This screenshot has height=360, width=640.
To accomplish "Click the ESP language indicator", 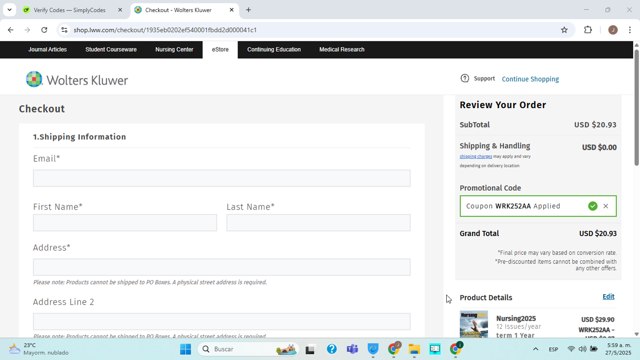I will pyautogui.click(x=553, y=349).
